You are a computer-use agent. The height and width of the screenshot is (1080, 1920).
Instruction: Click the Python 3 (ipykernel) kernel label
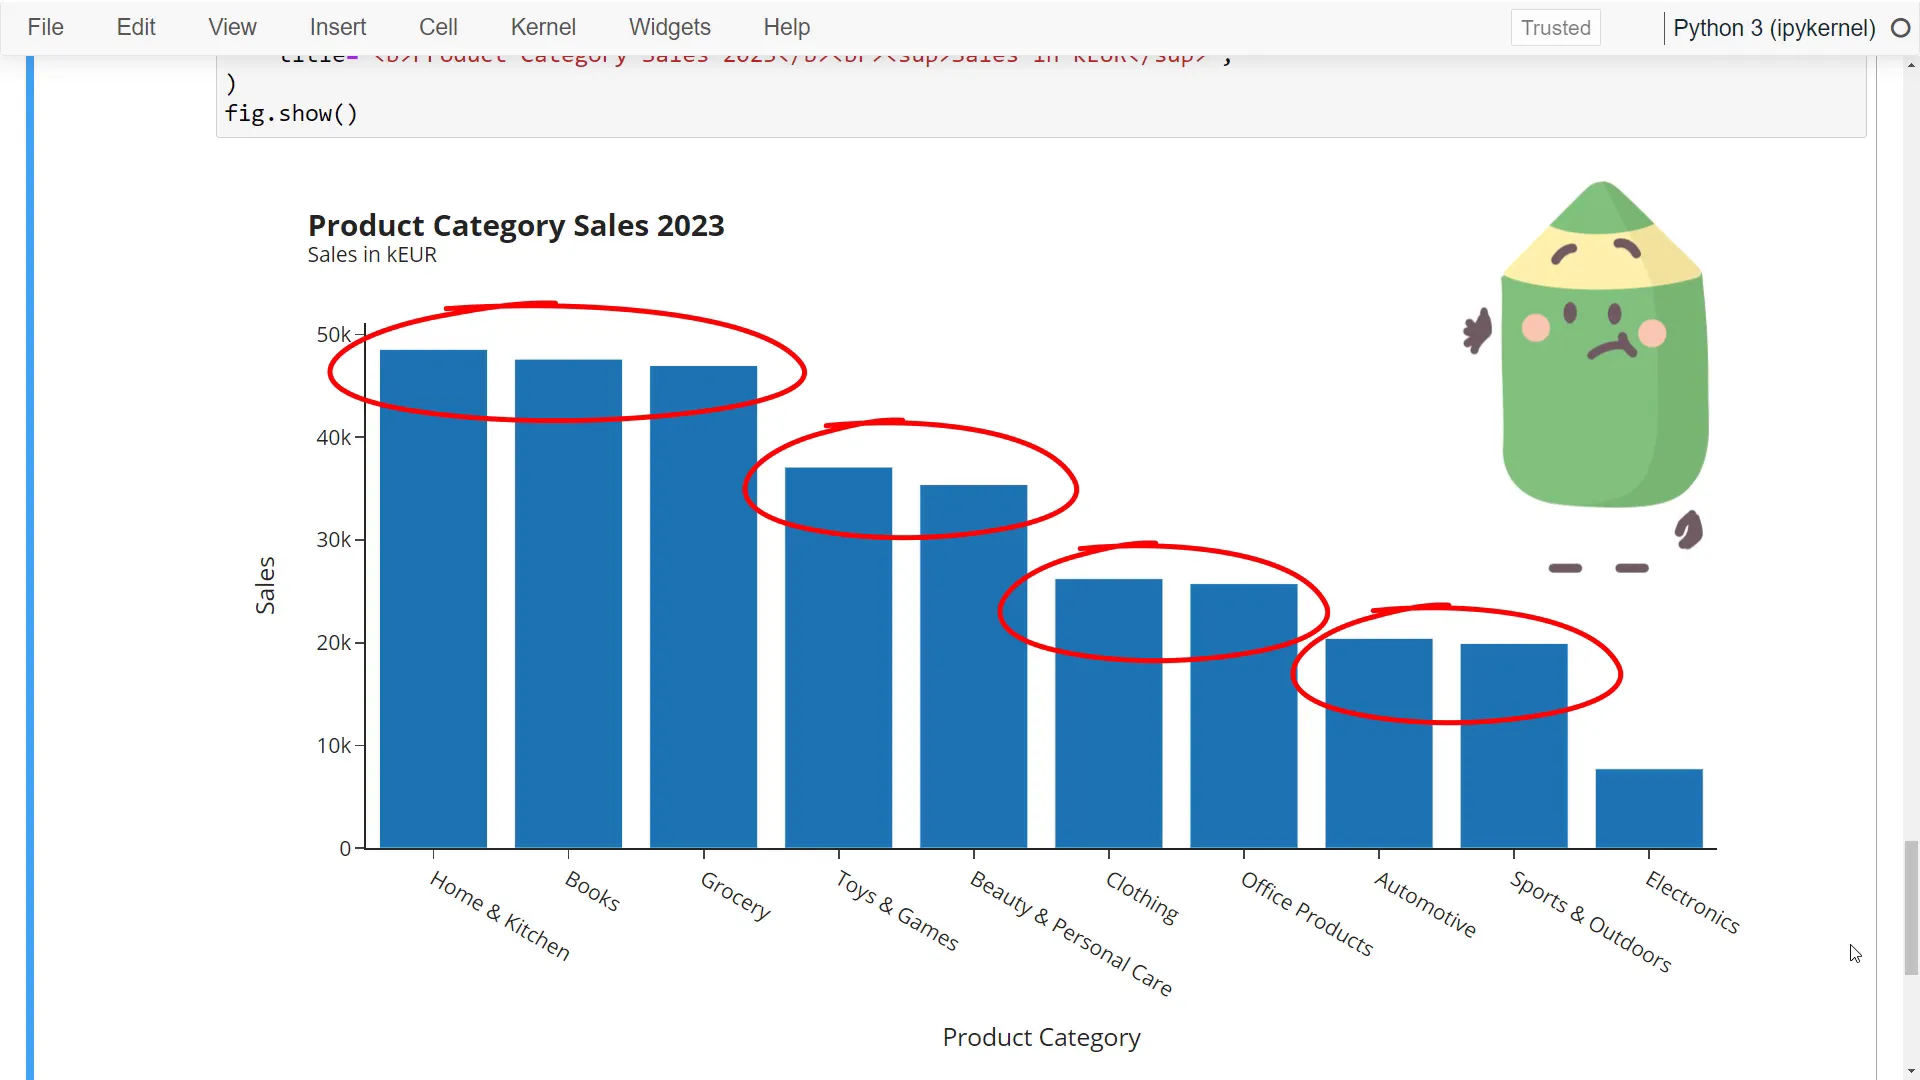(1776, 28)
